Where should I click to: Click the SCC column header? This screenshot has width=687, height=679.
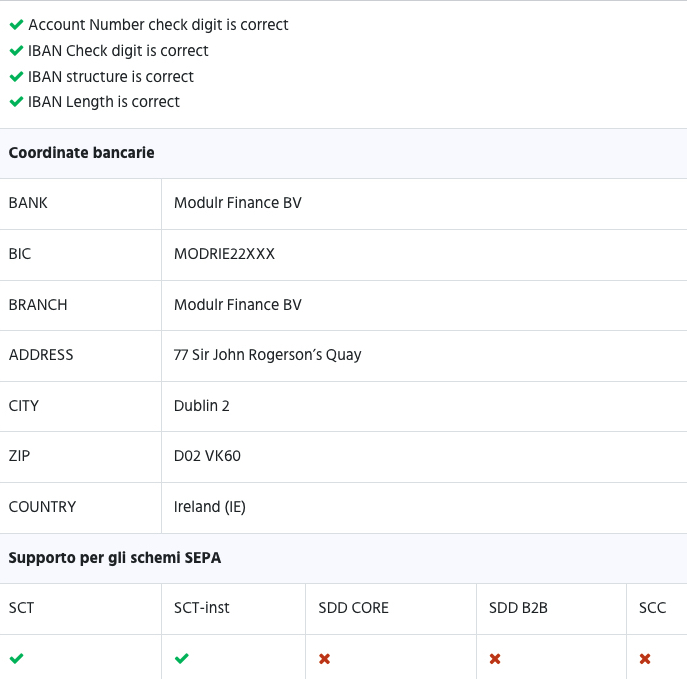coord(652,608)
